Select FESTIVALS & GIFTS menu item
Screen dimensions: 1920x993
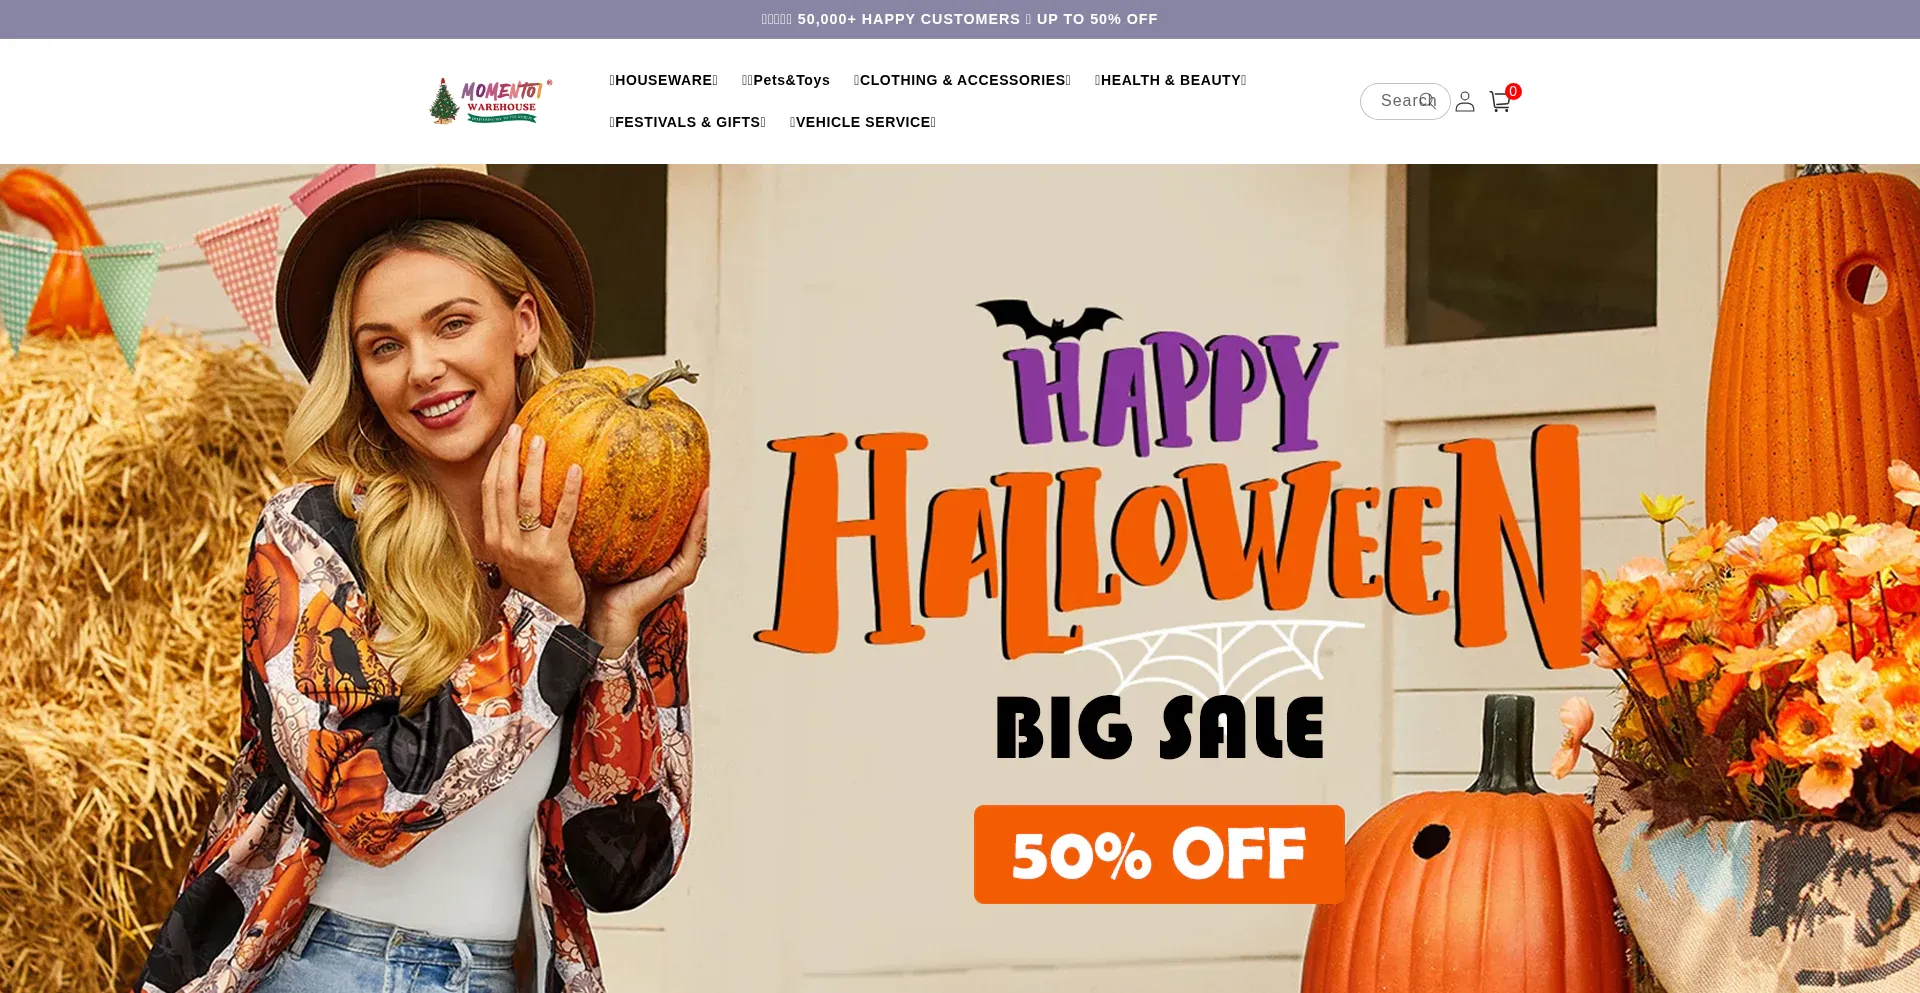click(x=688, y=122)
